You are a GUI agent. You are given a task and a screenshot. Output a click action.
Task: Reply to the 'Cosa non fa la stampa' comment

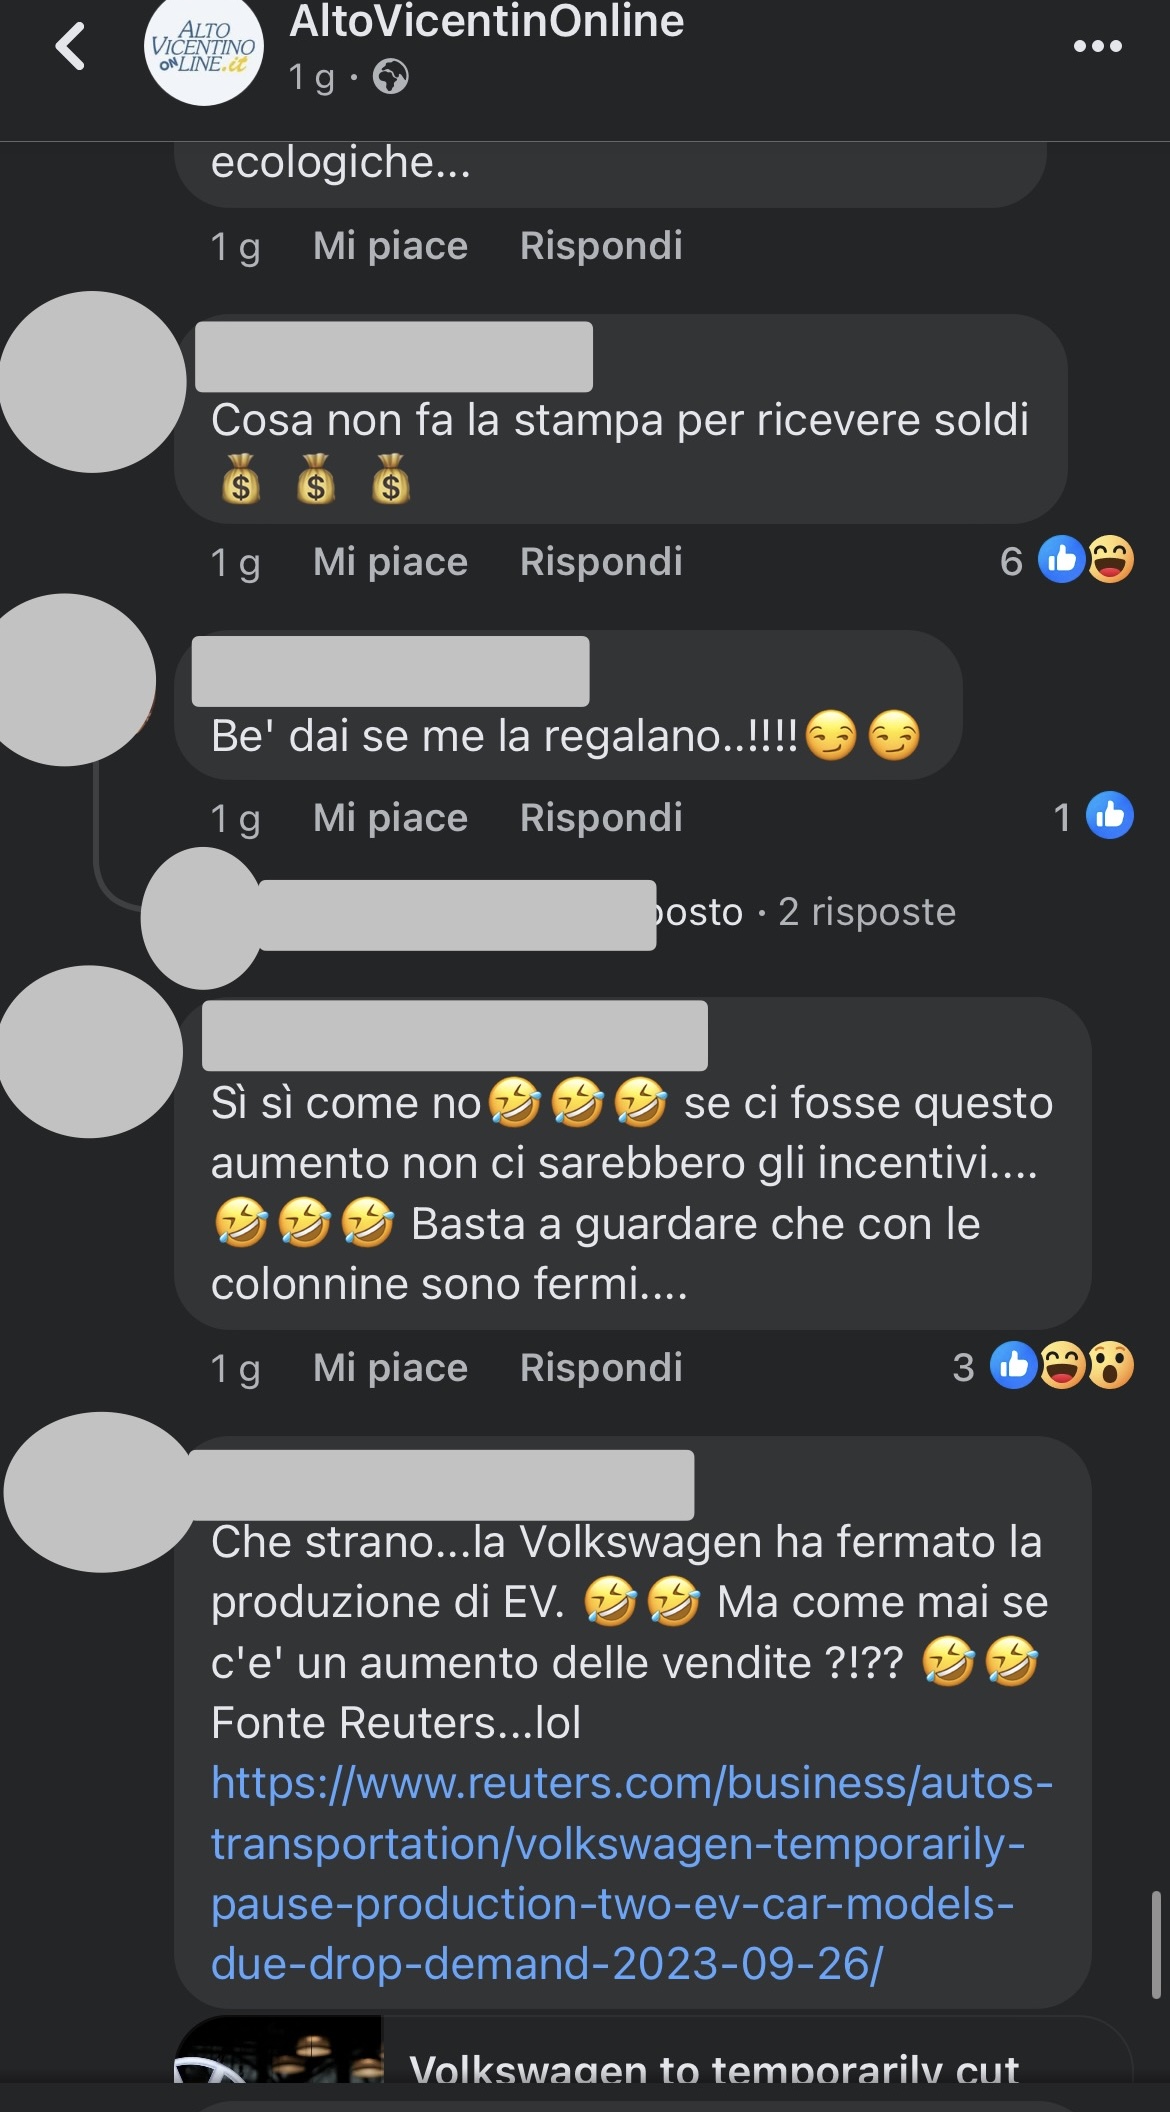[x=601, y=562]
